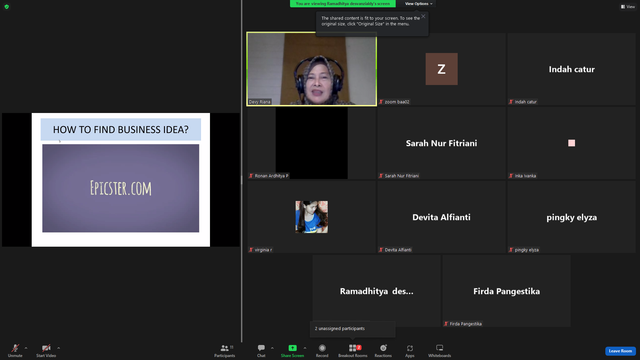
Task: Click muted mic icon beside Devita Alfianti label
Action: (x=381, y=250)
